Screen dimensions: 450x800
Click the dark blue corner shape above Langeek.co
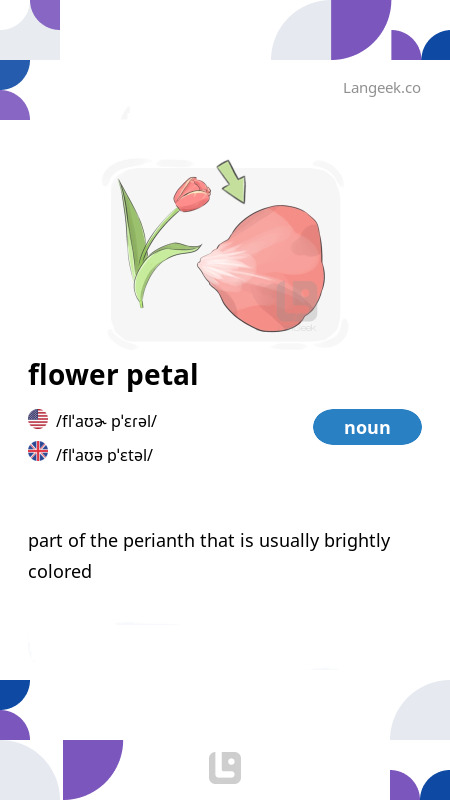pos(436,45)
